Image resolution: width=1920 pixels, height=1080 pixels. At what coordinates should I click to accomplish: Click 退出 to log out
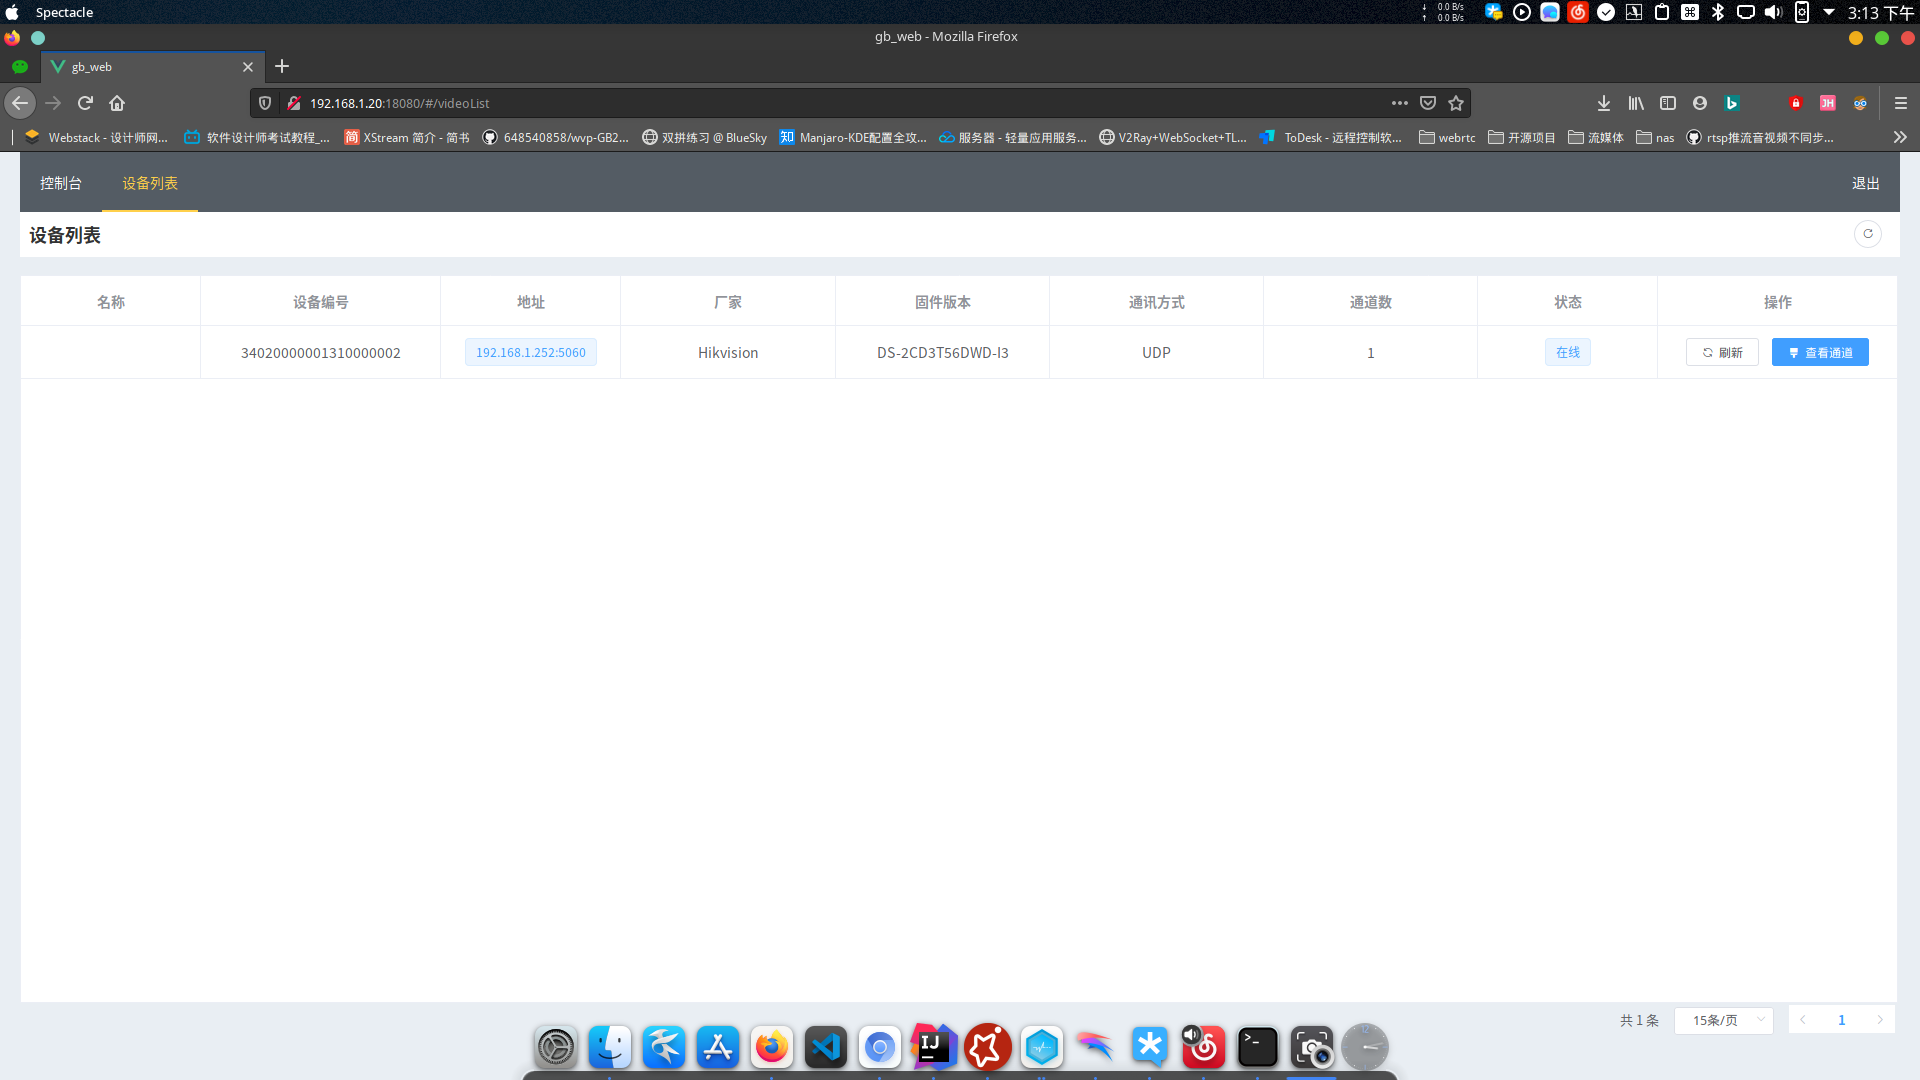pyautogui.click(x=1865, y=183)
